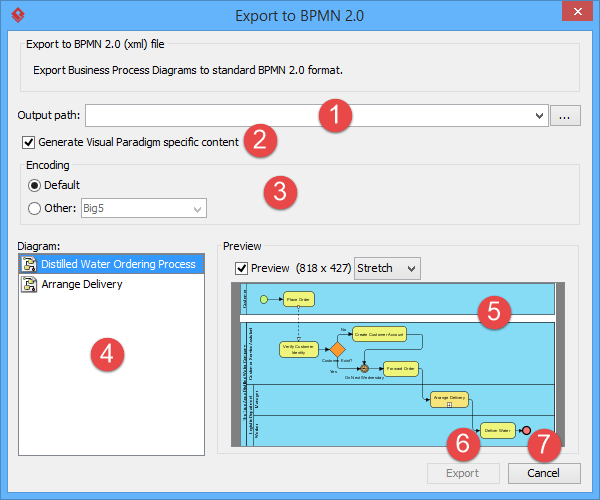
Task: Click the red end event in preview
Action: click(527, 431)
